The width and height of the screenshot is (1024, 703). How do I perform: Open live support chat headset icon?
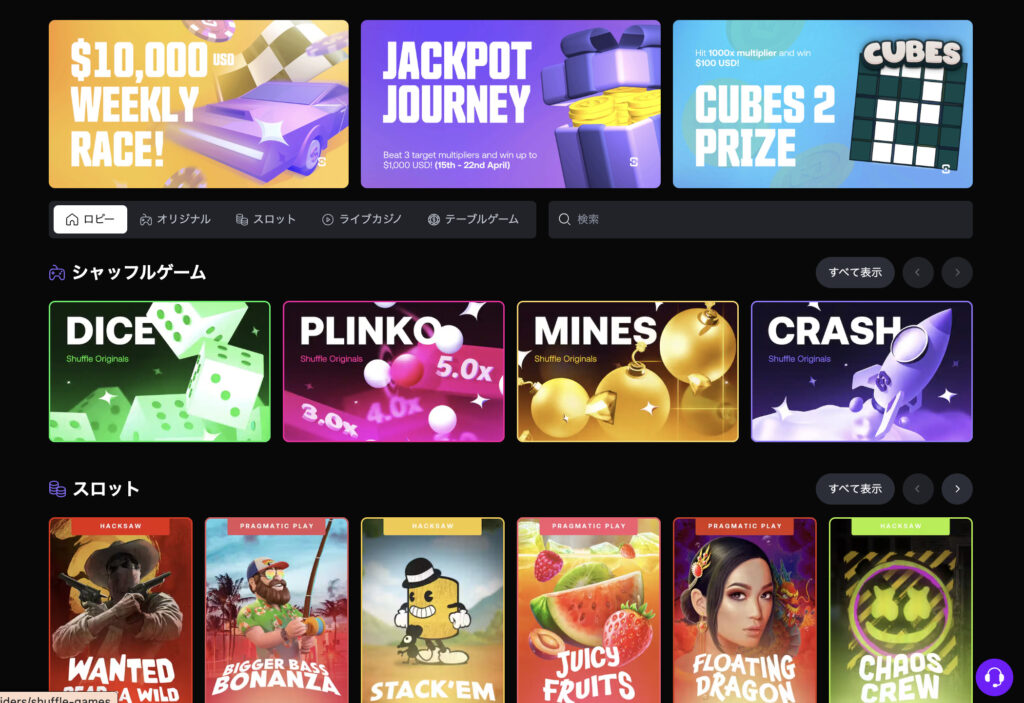994,677
